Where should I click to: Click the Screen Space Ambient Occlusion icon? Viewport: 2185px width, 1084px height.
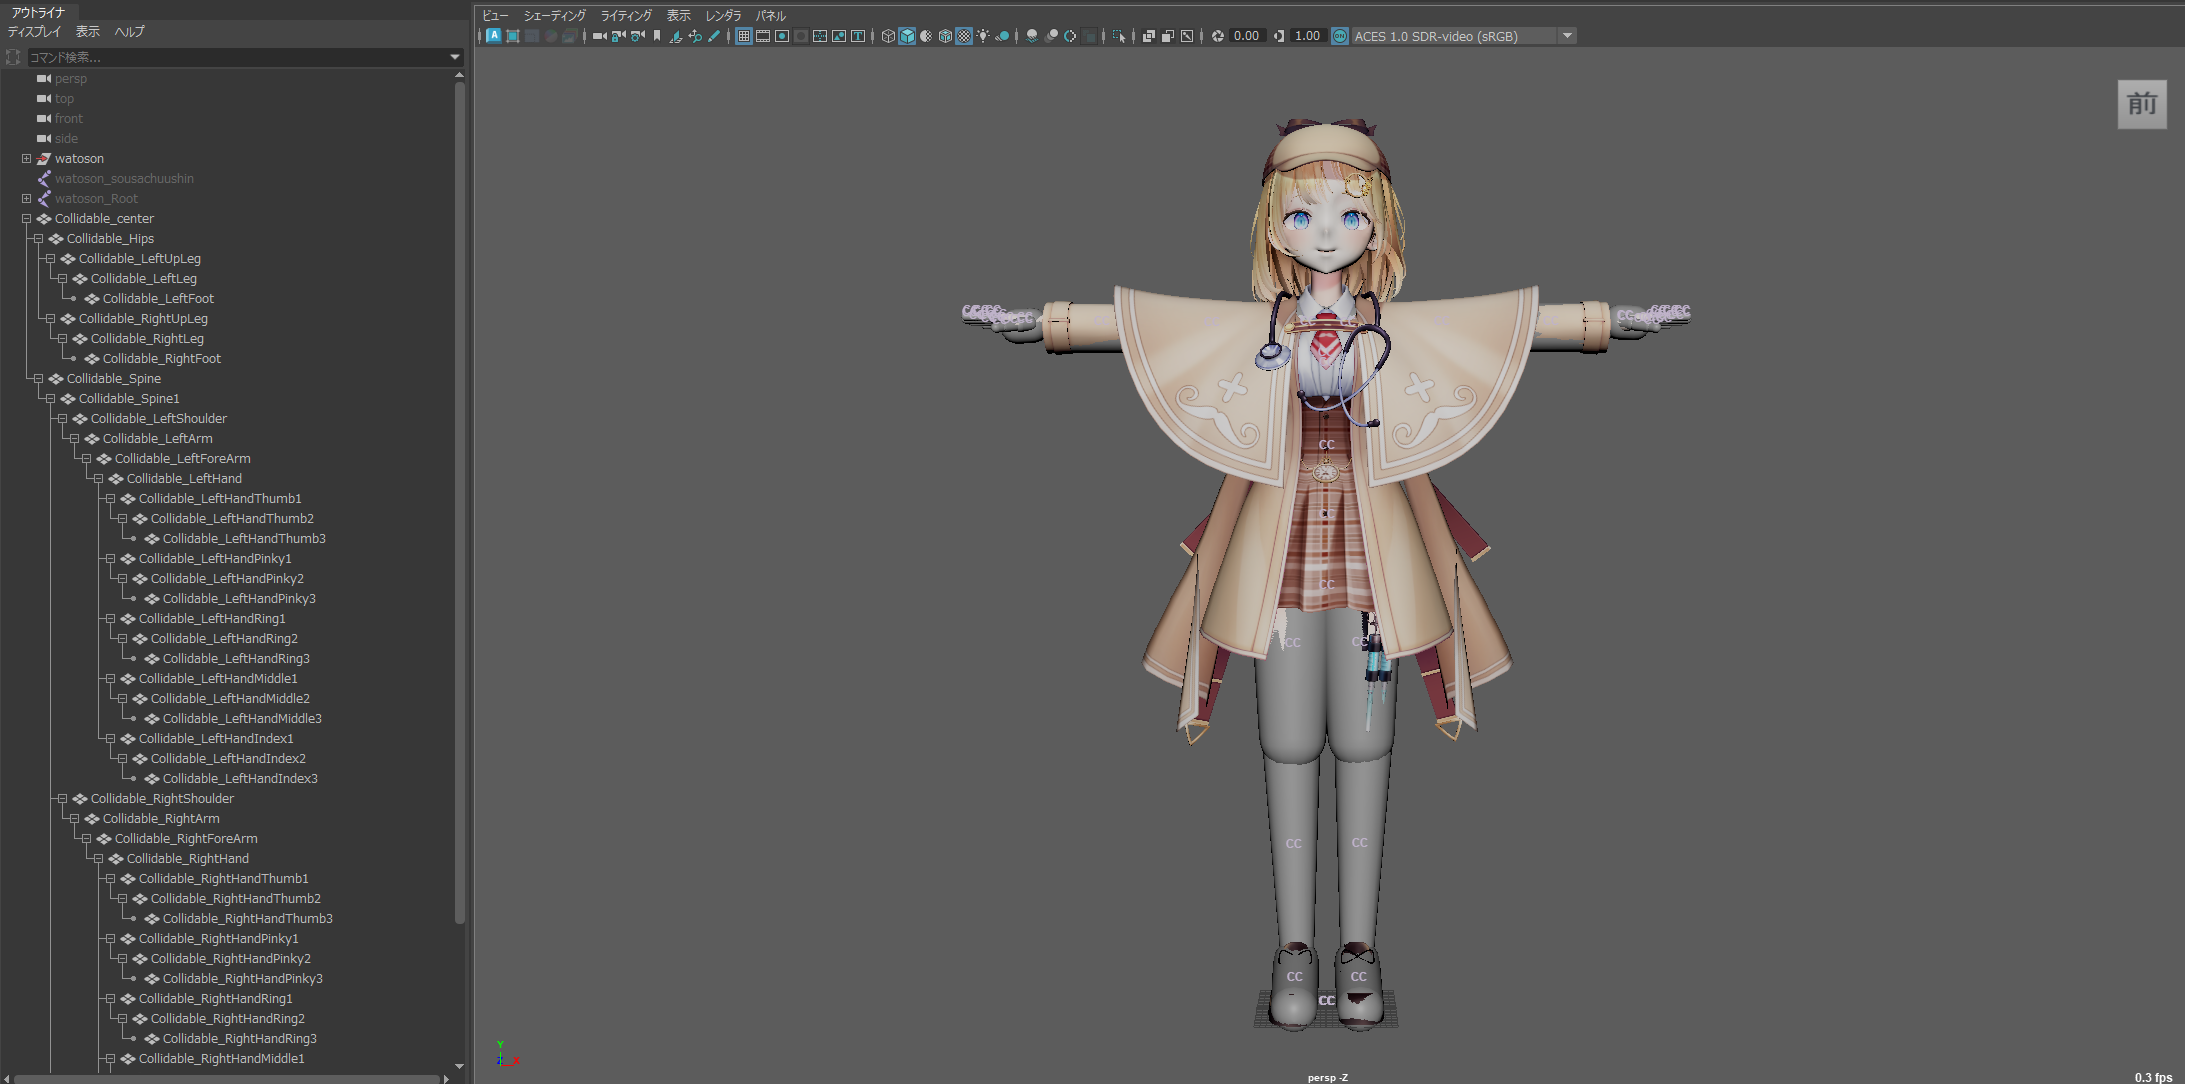[x=1032, y=36]
